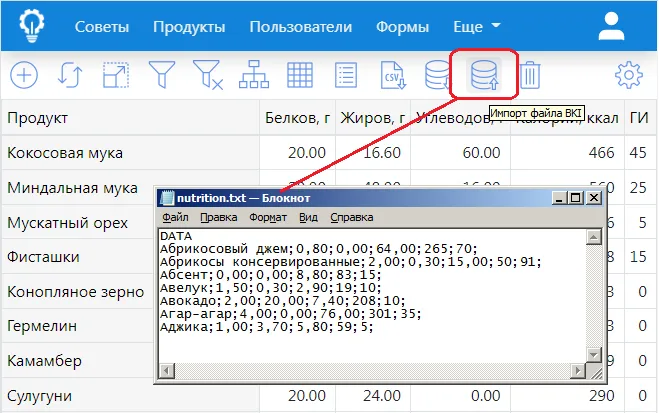Open the Формы menu item

[x=402, y=27]
